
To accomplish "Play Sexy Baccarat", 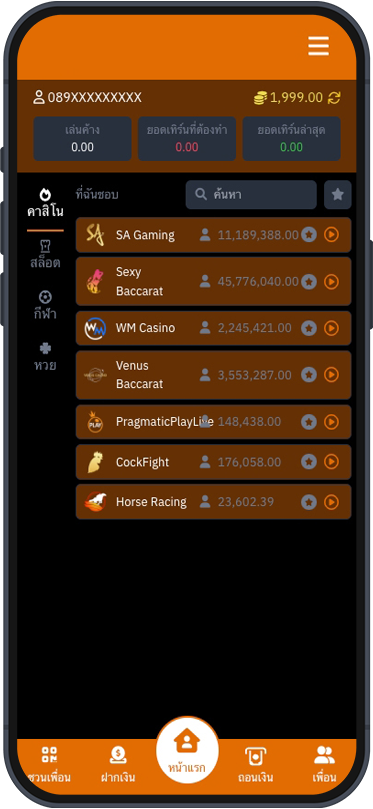I will click(x=331, y=282).
